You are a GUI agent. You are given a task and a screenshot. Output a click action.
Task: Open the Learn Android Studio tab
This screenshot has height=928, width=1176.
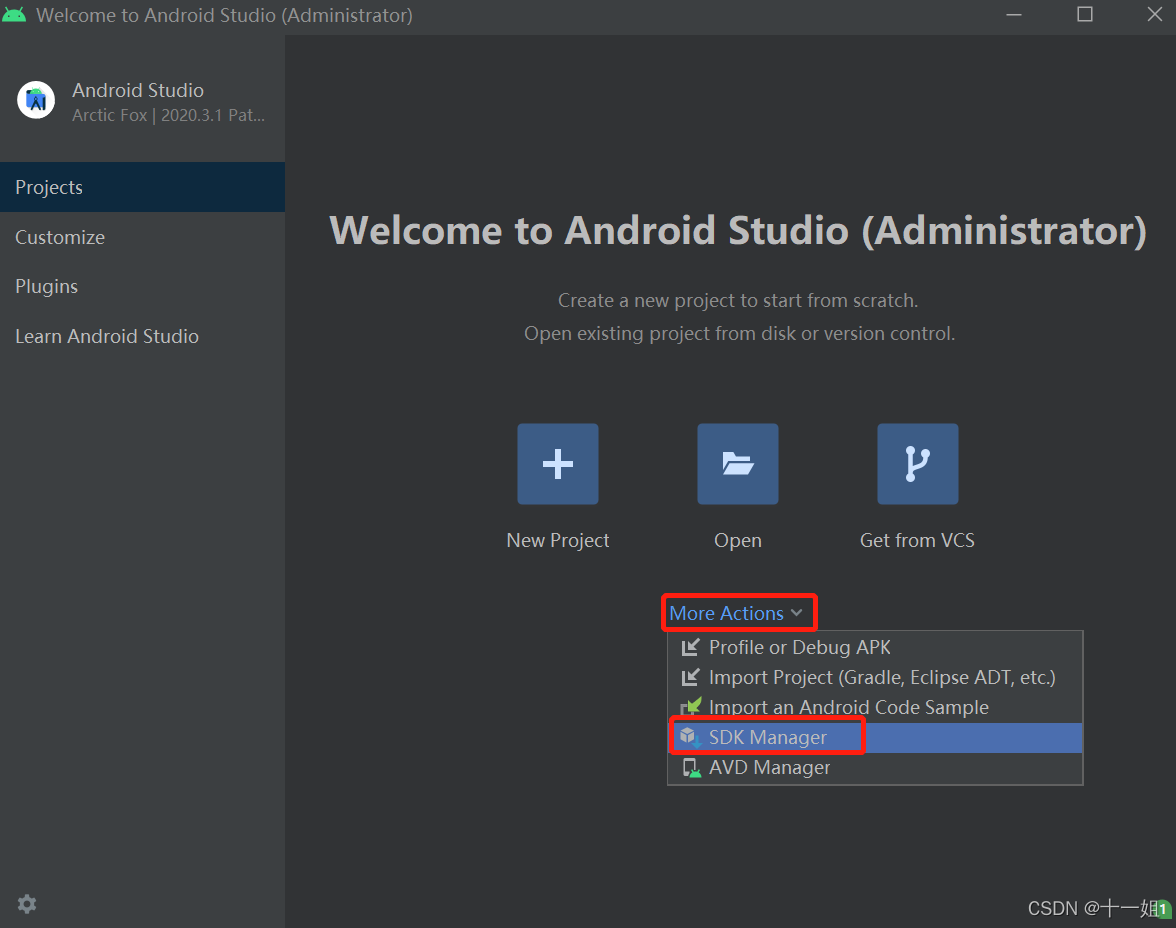pos(142,336)
